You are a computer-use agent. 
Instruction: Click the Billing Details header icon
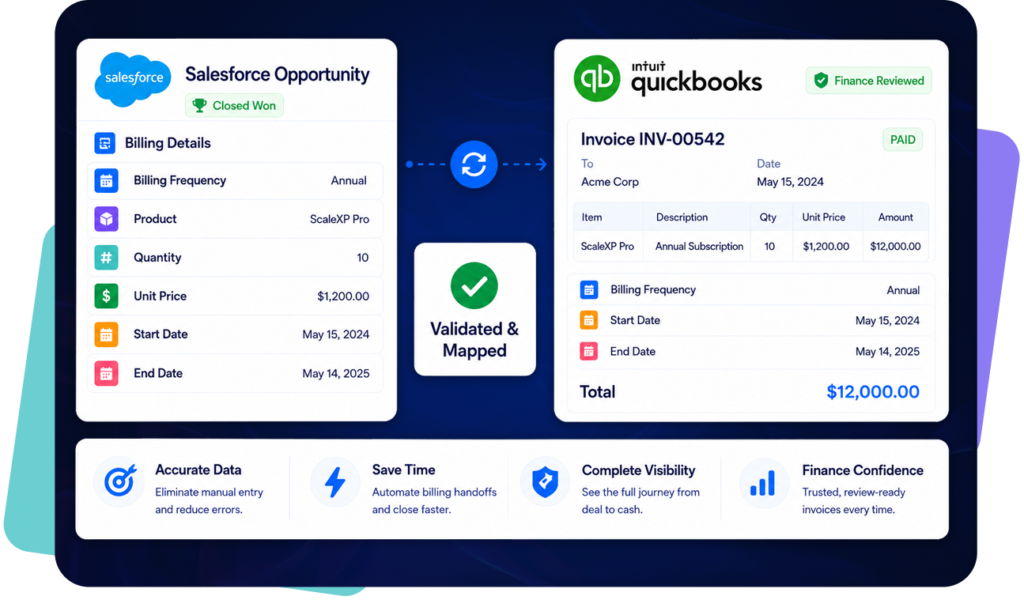[x=105, y=142]
